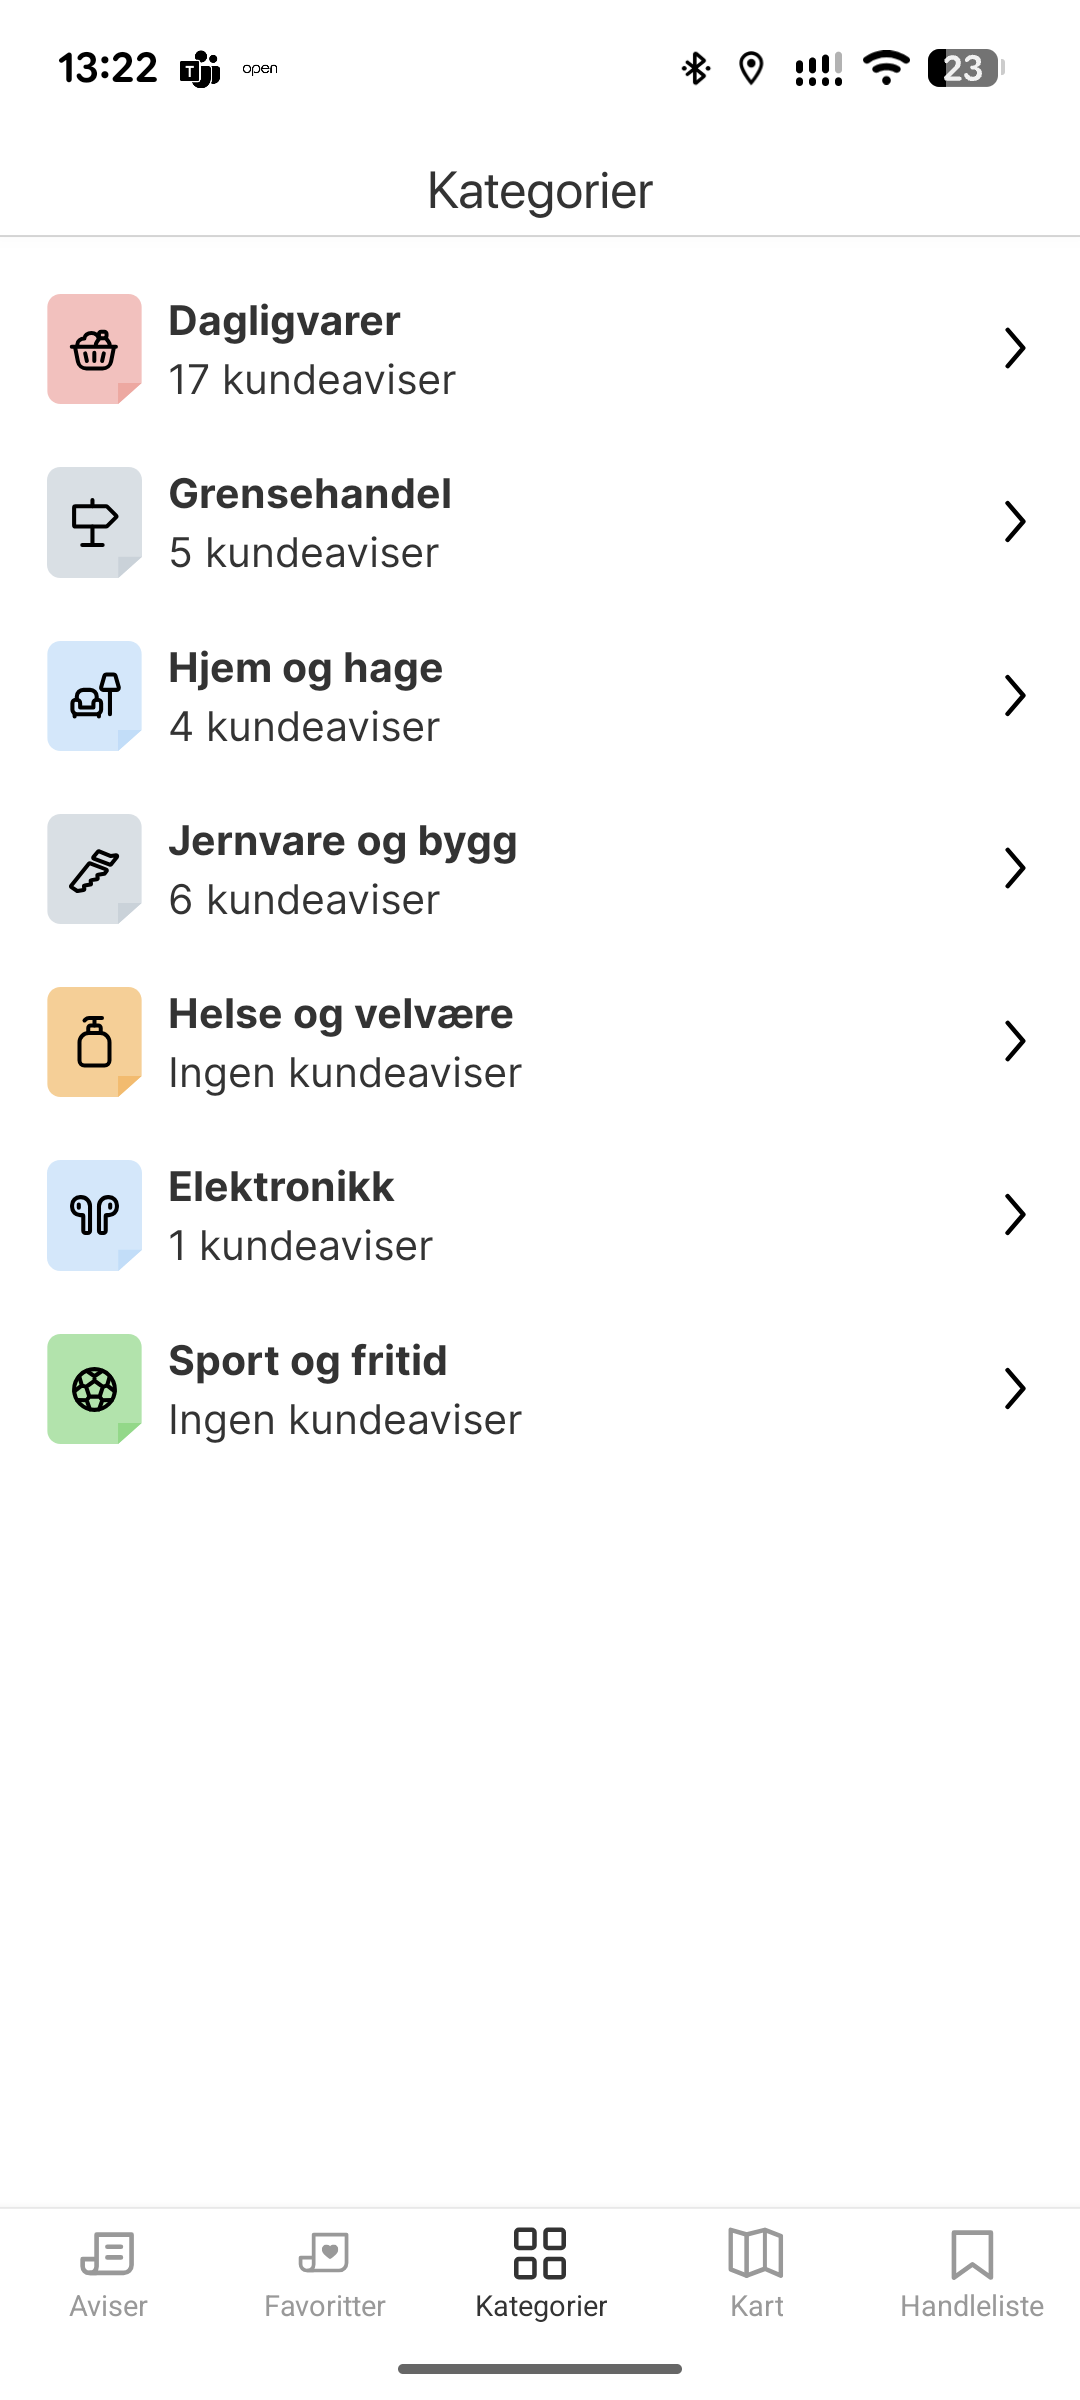Tap the Grensehandel signpost icon
The image size is (1080, 2400).
(x=94, y=522)
